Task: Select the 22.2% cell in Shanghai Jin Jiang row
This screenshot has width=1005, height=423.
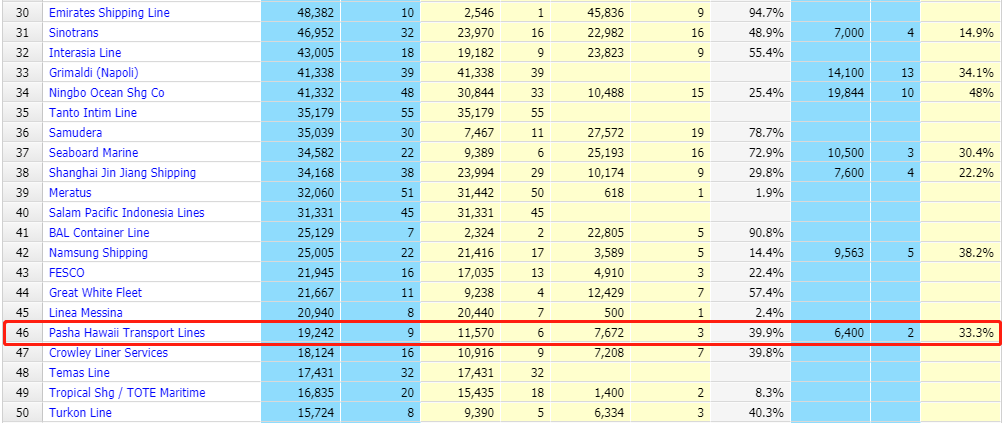Action: [960, 172]
